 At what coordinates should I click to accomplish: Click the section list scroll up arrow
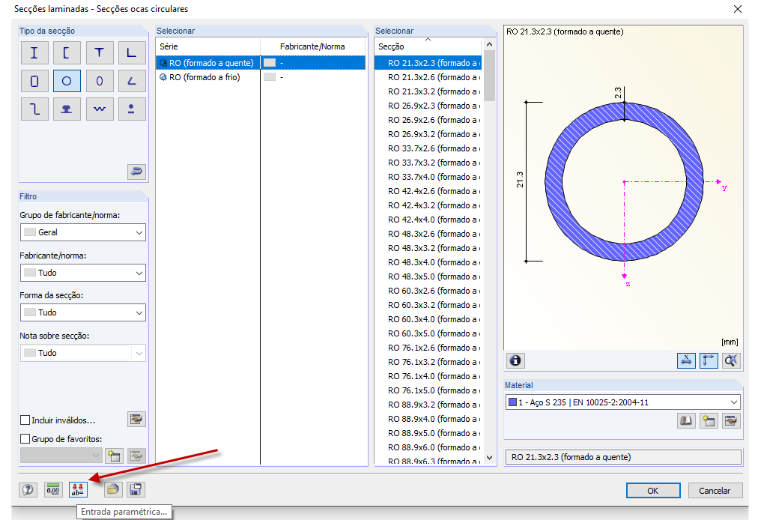point(490,45)
